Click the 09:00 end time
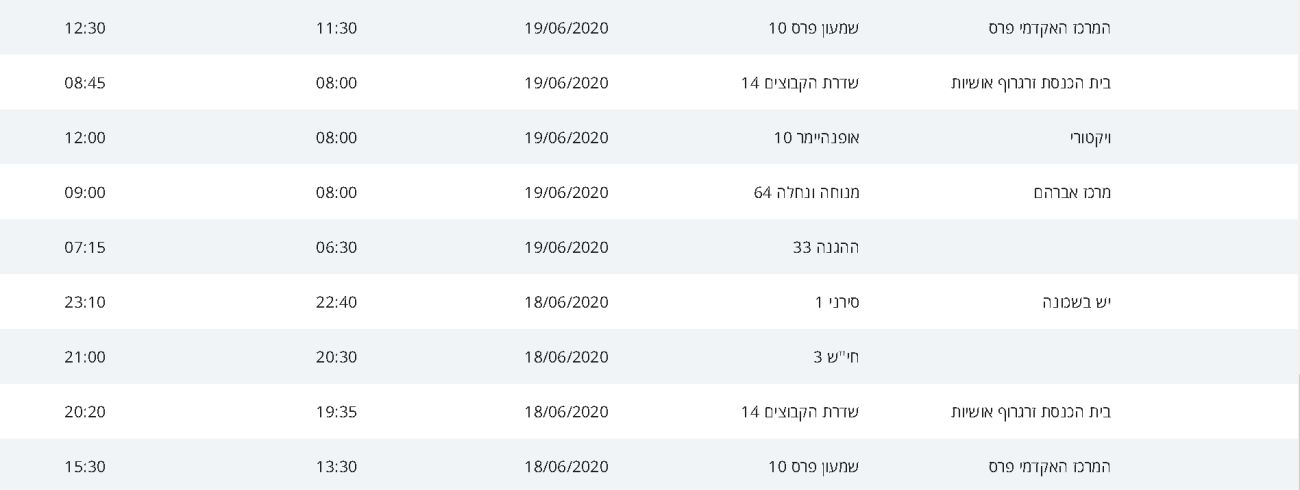1300x490 pixels. [x=84, y=193]
